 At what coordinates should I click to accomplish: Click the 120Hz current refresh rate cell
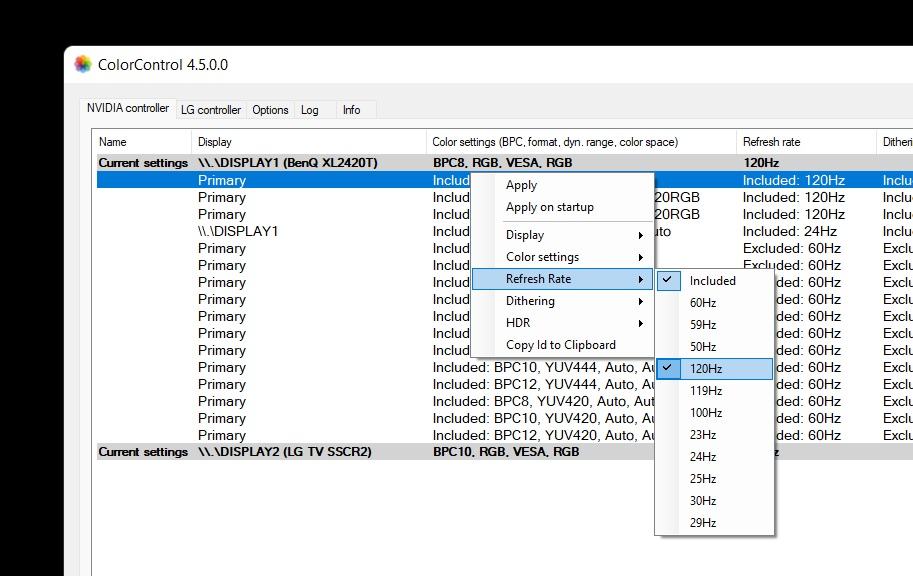(761, 163)
